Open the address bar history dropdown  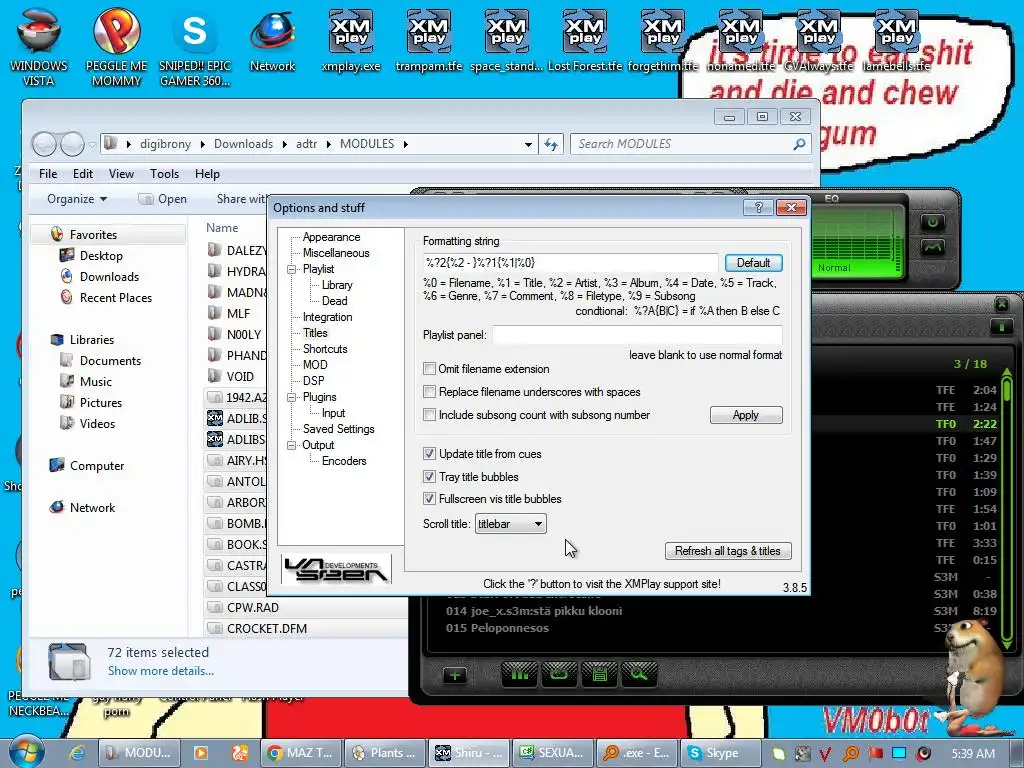pos(528,144)
